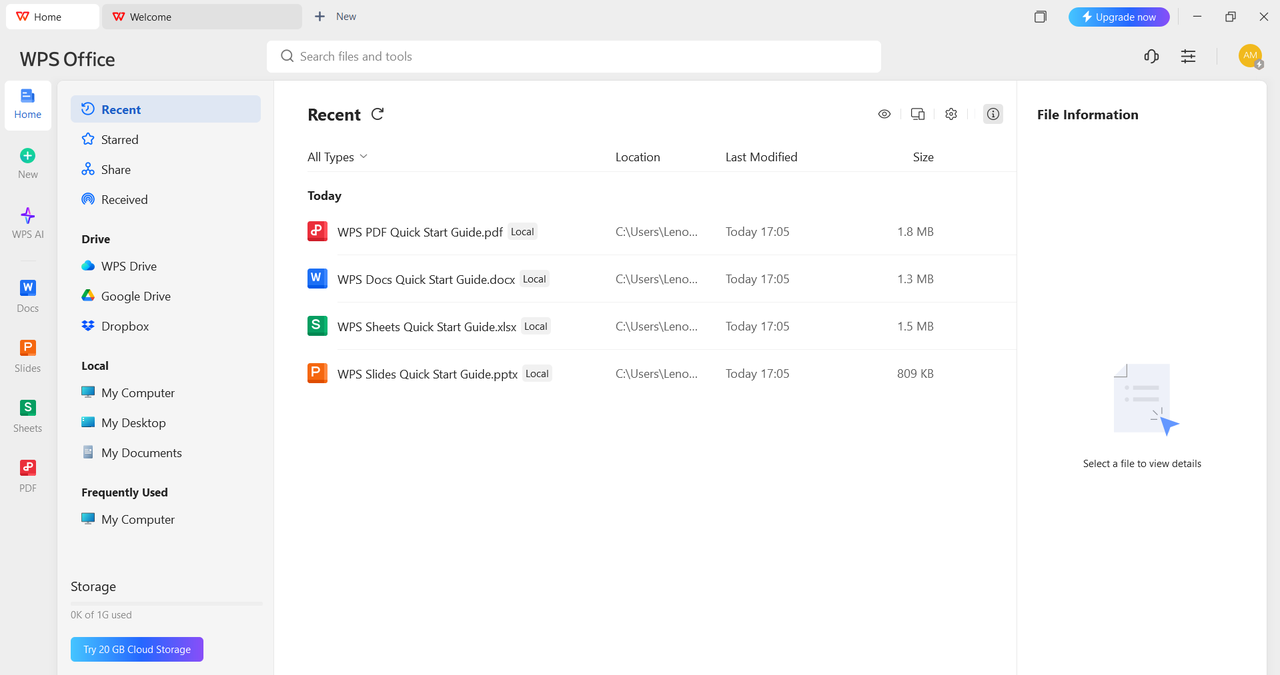This screenshot has width=1280, height=675.
Task: Click Try 20 GB Cloud Storage
Action: [x=137, y=649]
